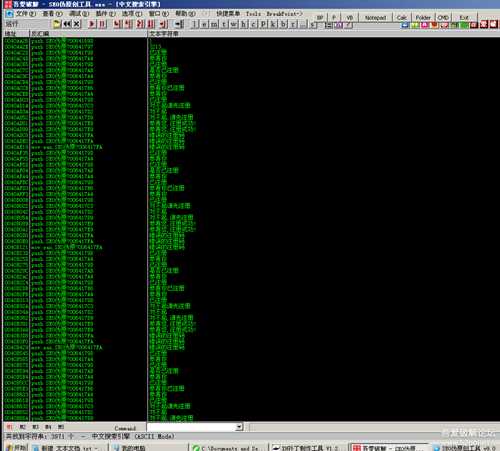Click the Open file icon in toolbar
This screenshot has height=451, width=500.
pos(57,24)
